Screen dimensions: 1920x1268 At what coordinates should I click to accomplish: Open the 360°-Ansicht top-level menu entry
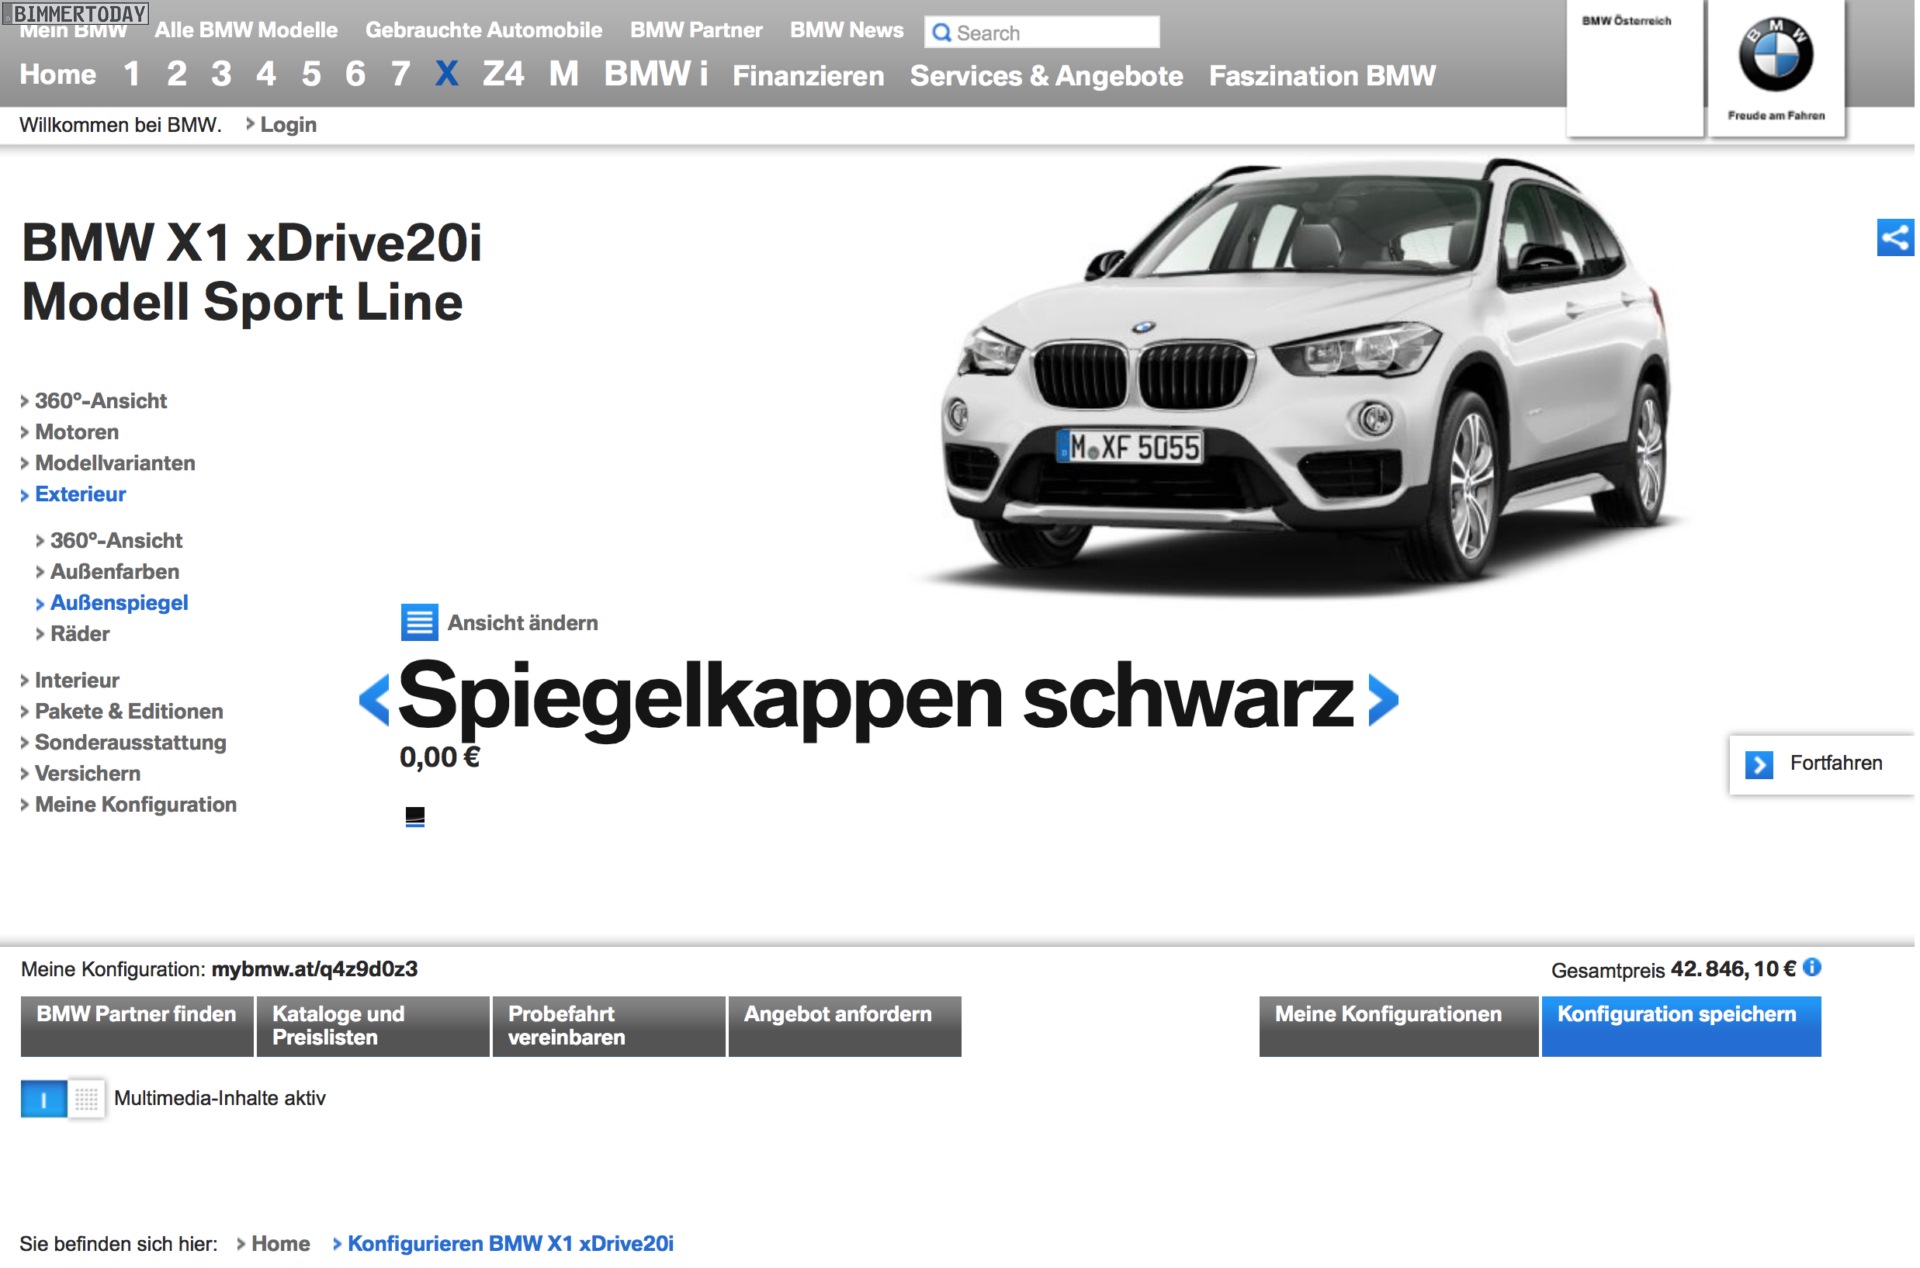pos(101,401)
